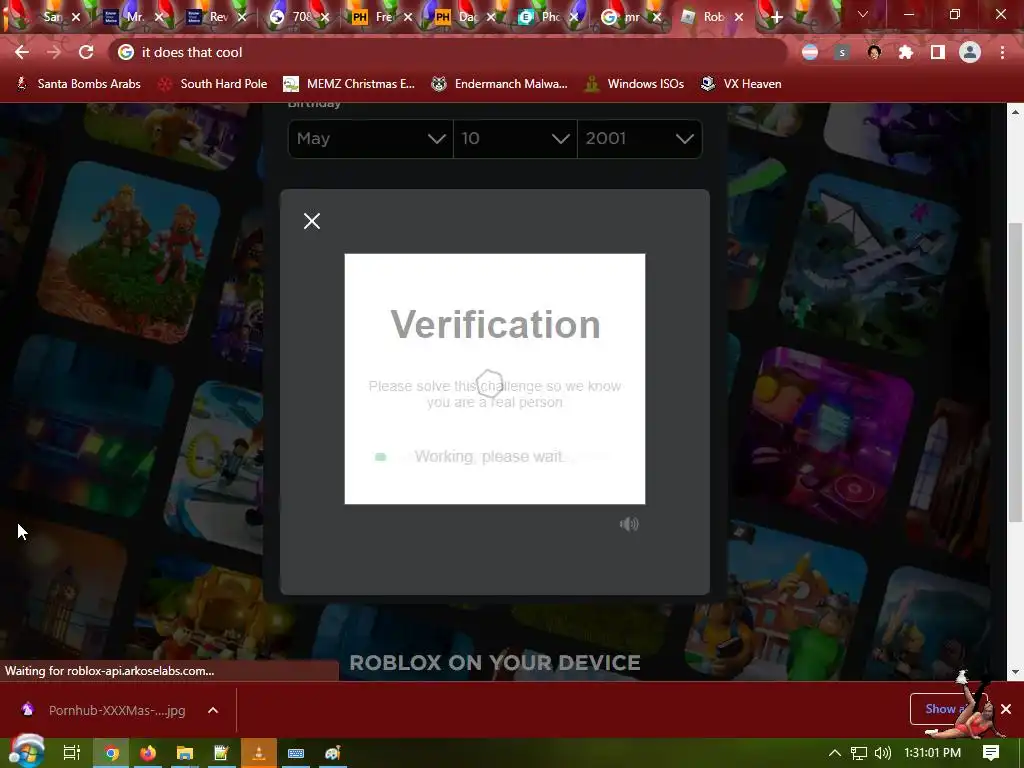Close the active Roblox tab

[739, 17]
